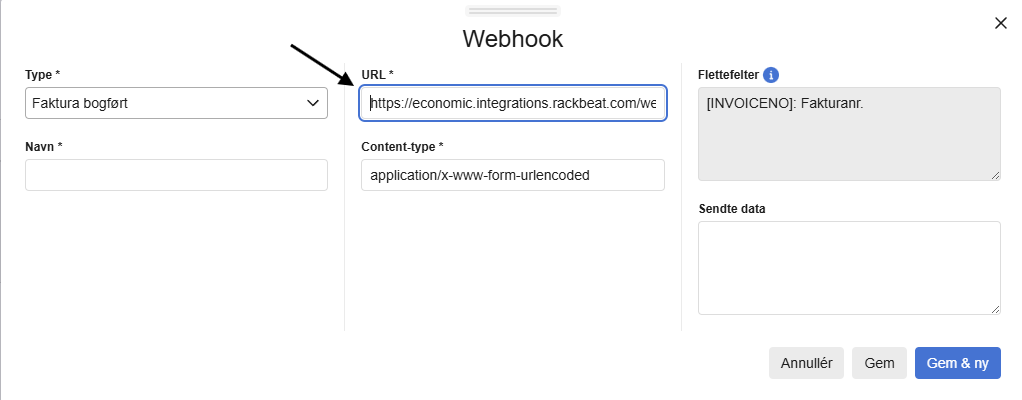Image resolution: width=1022 pixels, height=400 pixels.
Task: Cancel with the Annullér button
Action: click(x=806, y=363)
